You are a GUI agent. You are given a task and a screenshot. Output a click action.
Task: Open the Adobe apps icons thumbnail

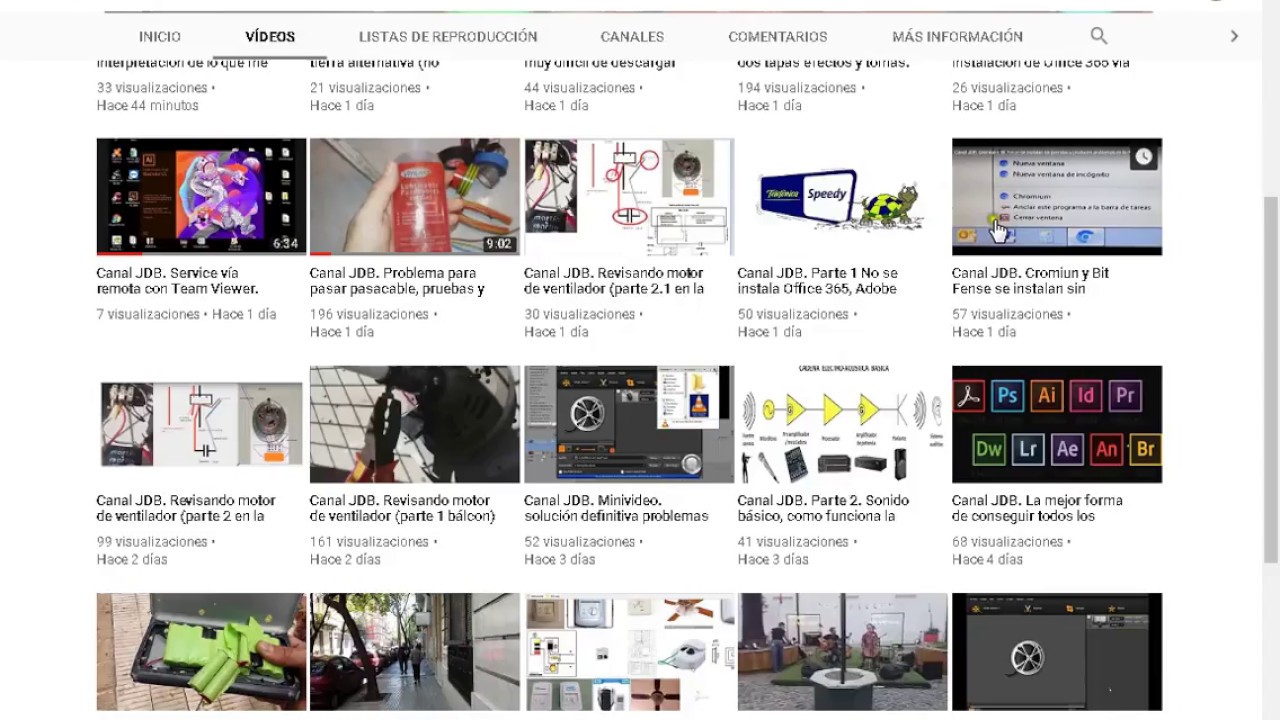coord(1057,424)
